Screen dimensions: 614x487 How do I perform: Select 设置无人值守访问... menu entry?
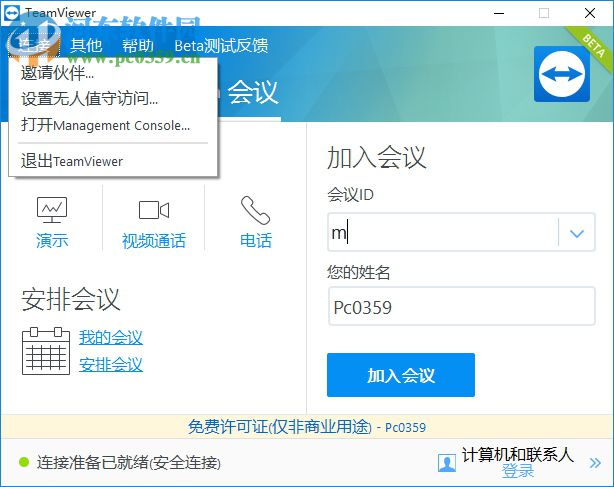[113, 99]
